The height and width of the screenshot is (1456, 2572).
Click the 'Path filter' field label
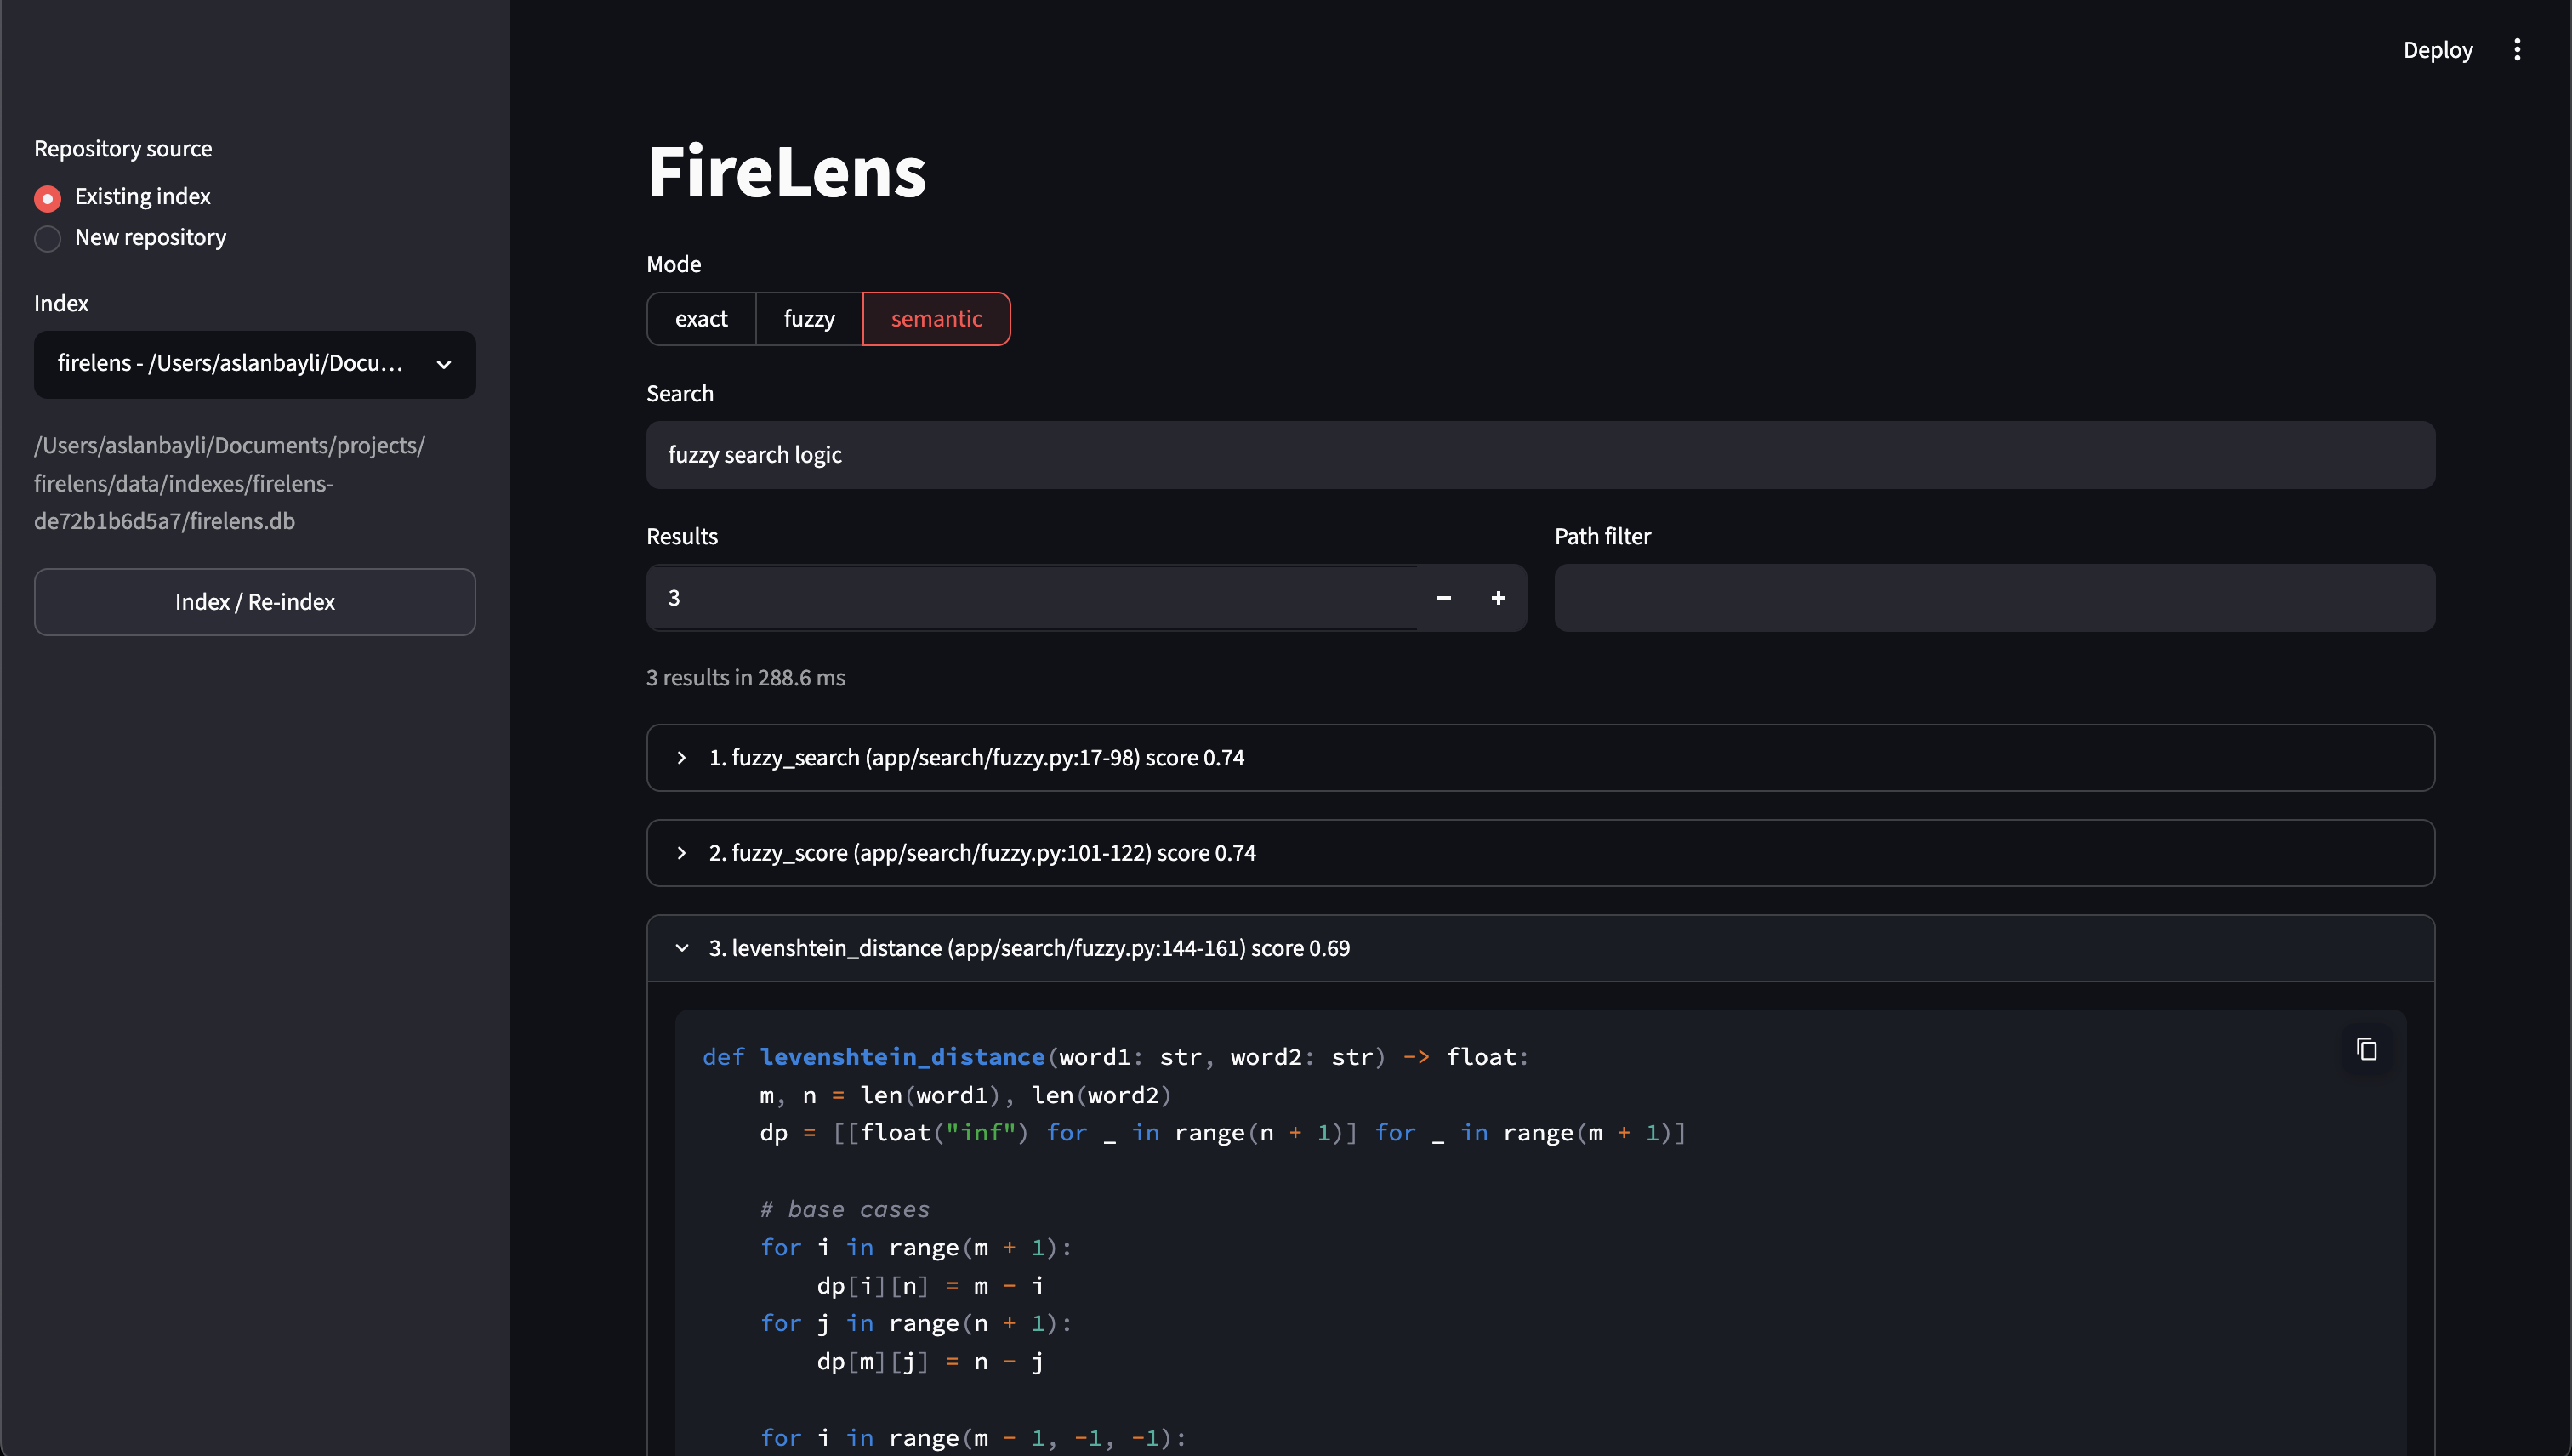coord(1602,537)
